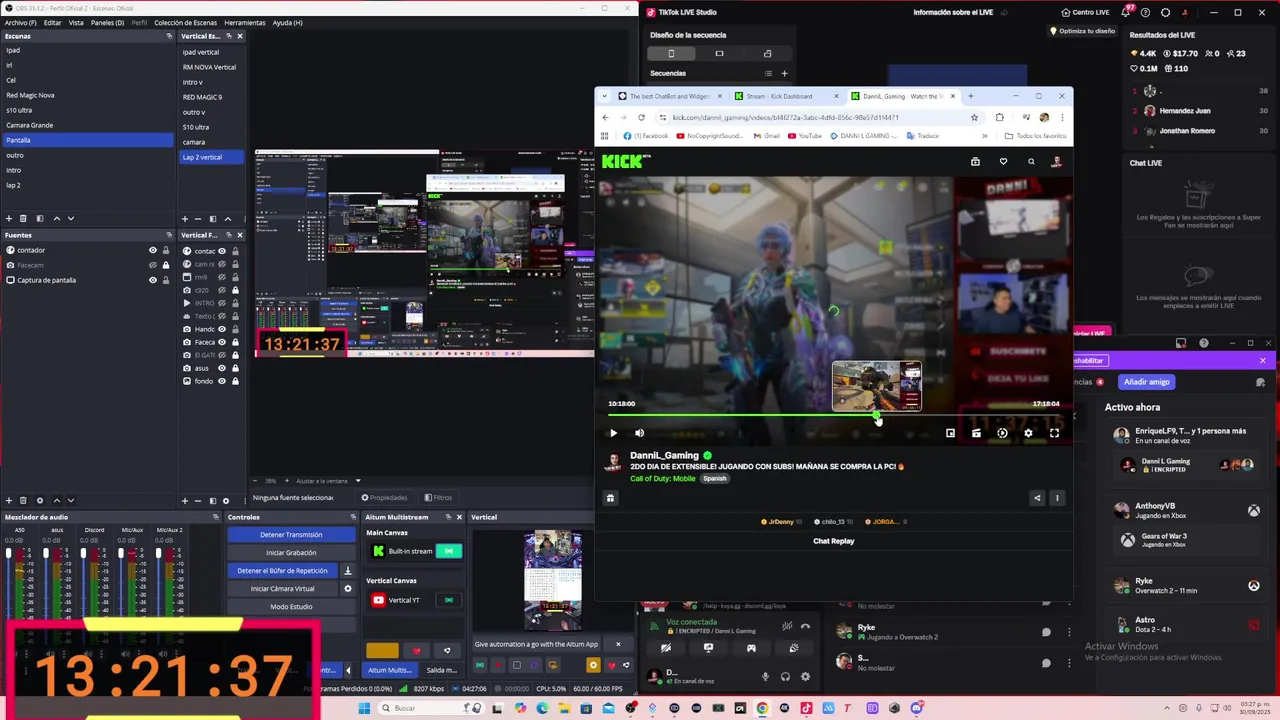Bookmark this page with the star icon

point(974,117)
